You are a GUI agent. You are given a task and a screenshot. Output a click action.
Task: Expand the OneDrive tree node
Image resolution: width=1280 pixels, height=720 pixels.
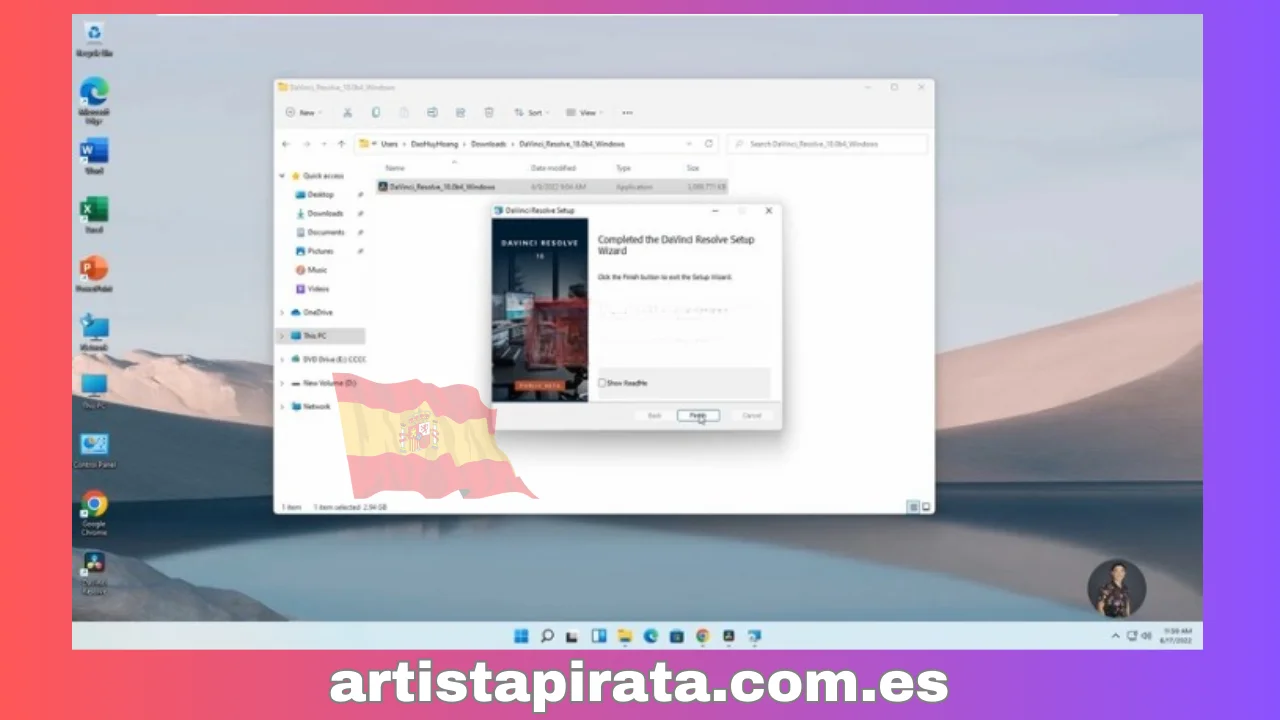point(282,312)
